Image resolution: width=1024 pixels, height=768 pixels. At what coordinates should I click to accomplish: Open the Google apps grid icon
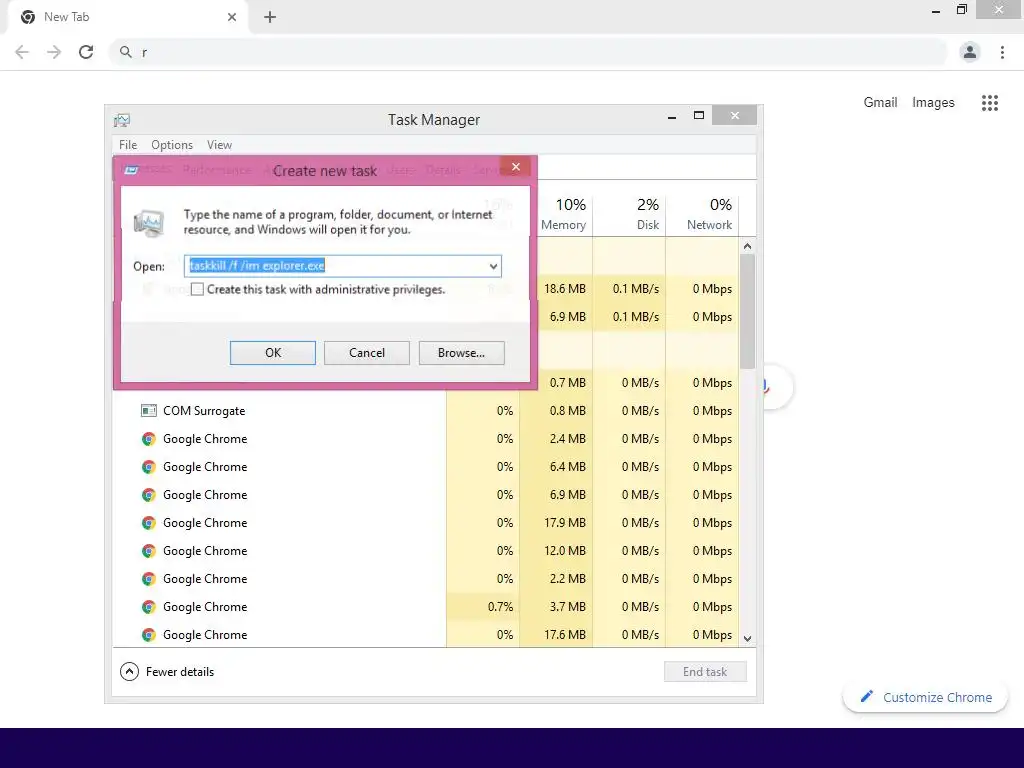coord(990,103)
